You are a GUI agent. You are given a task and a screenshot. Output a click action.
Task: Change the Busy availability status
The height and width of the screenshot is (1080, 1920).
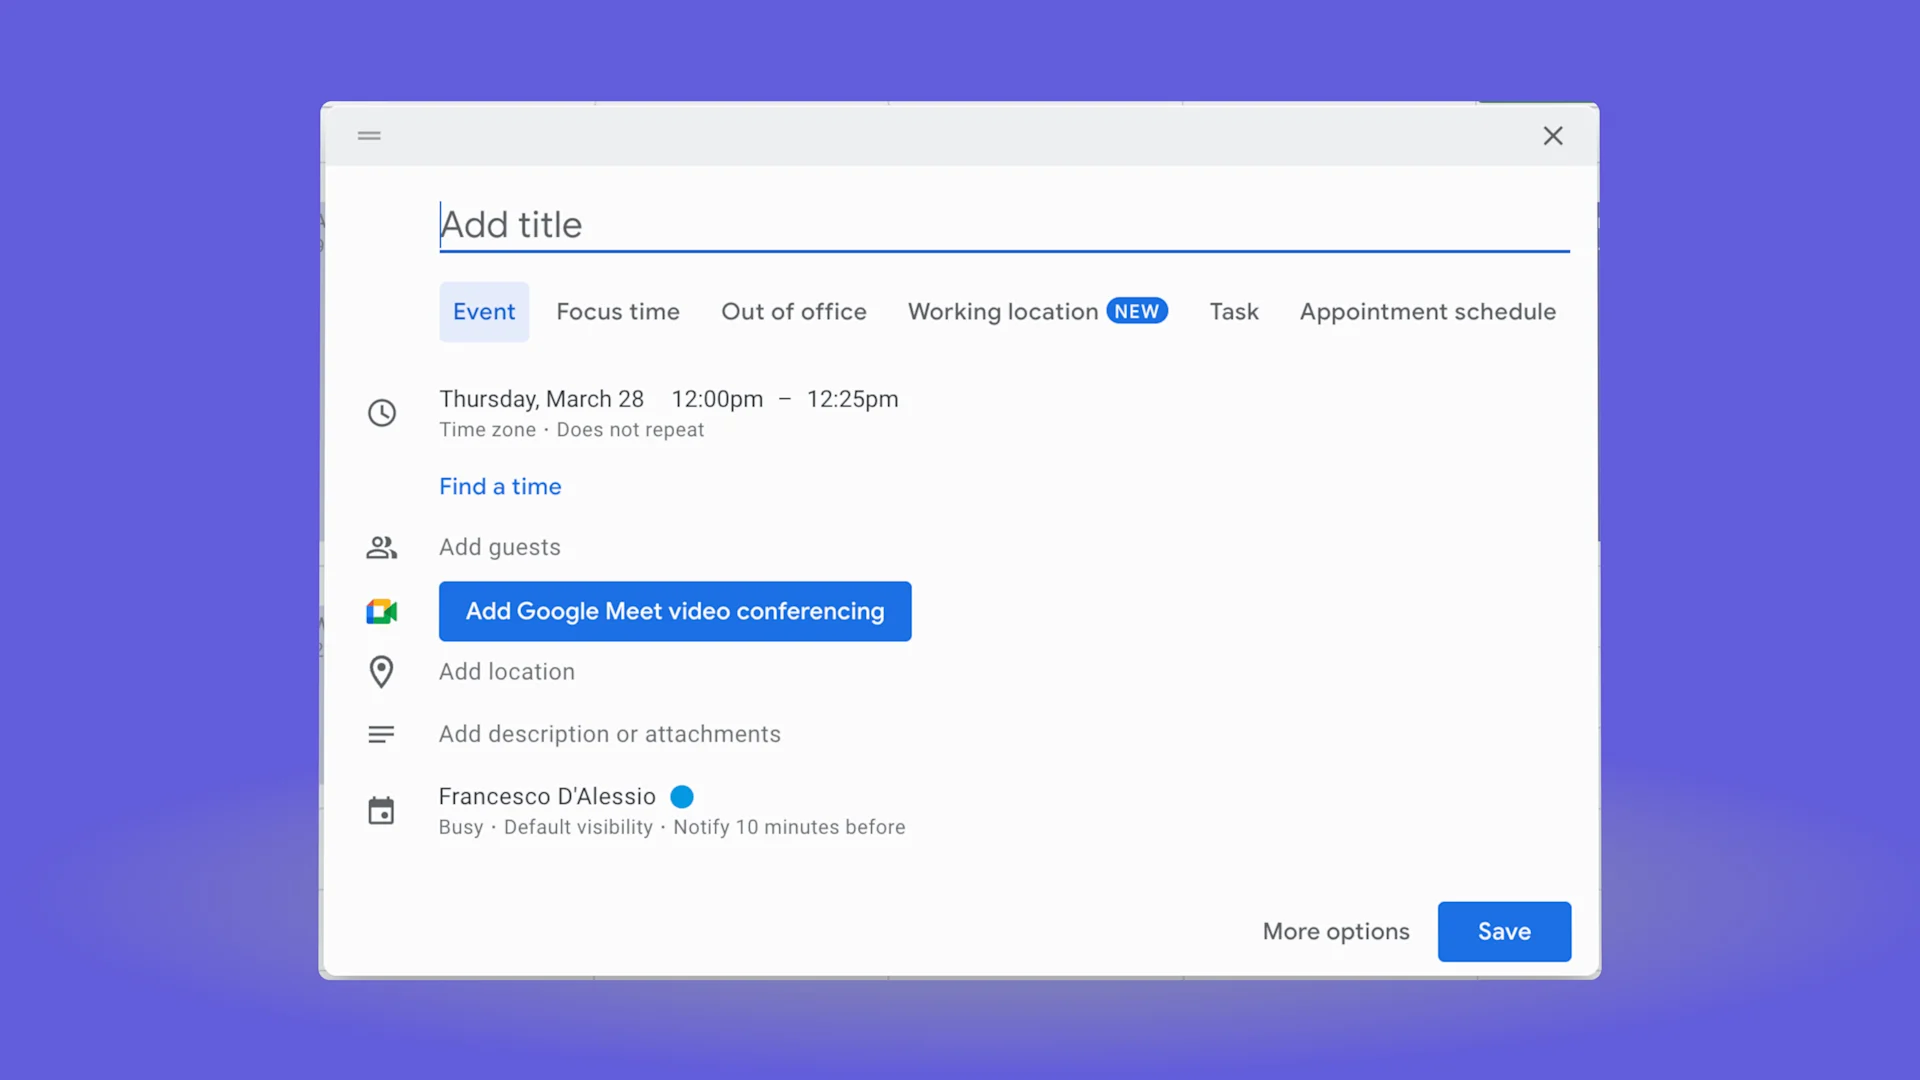pyautogui.click(x=461, y=827)
